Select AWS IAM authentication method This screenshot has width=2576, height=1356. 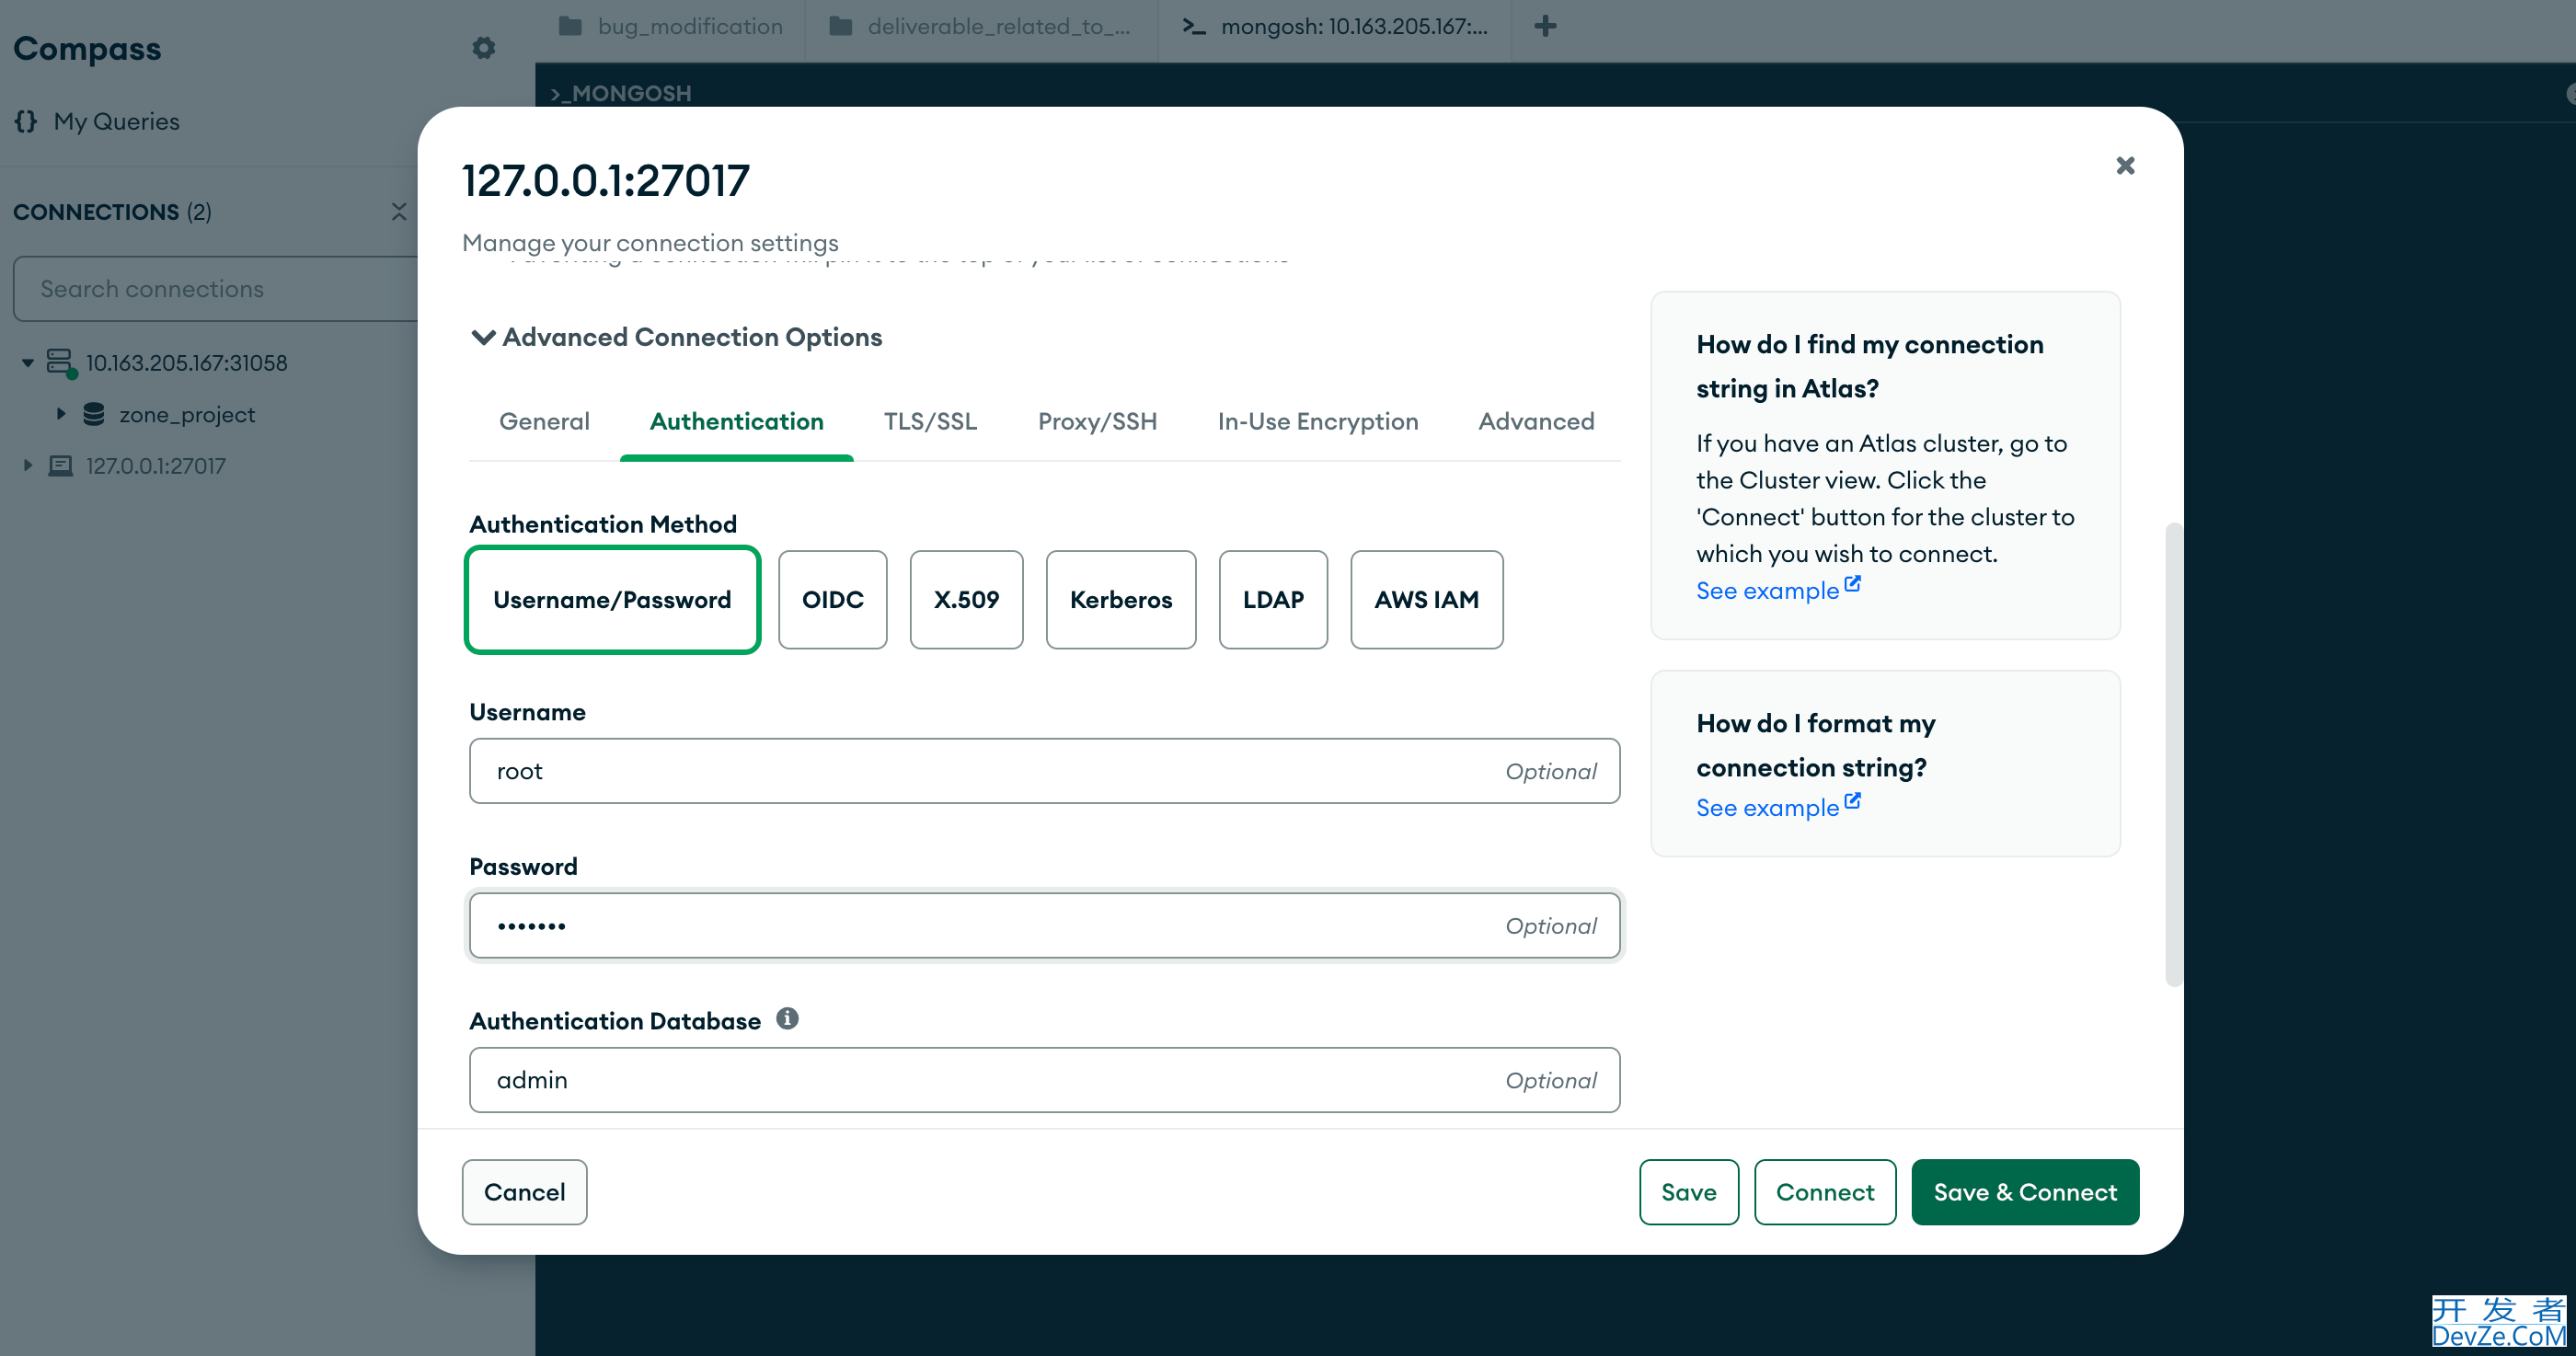(x=1426, y=600)
